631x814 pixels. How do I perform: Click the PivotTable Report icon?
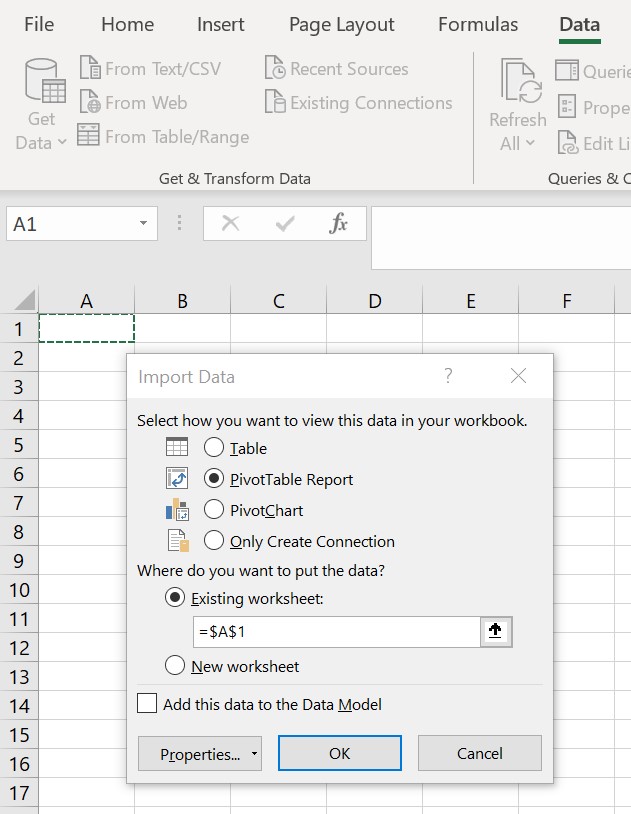[x=177, y=478]
